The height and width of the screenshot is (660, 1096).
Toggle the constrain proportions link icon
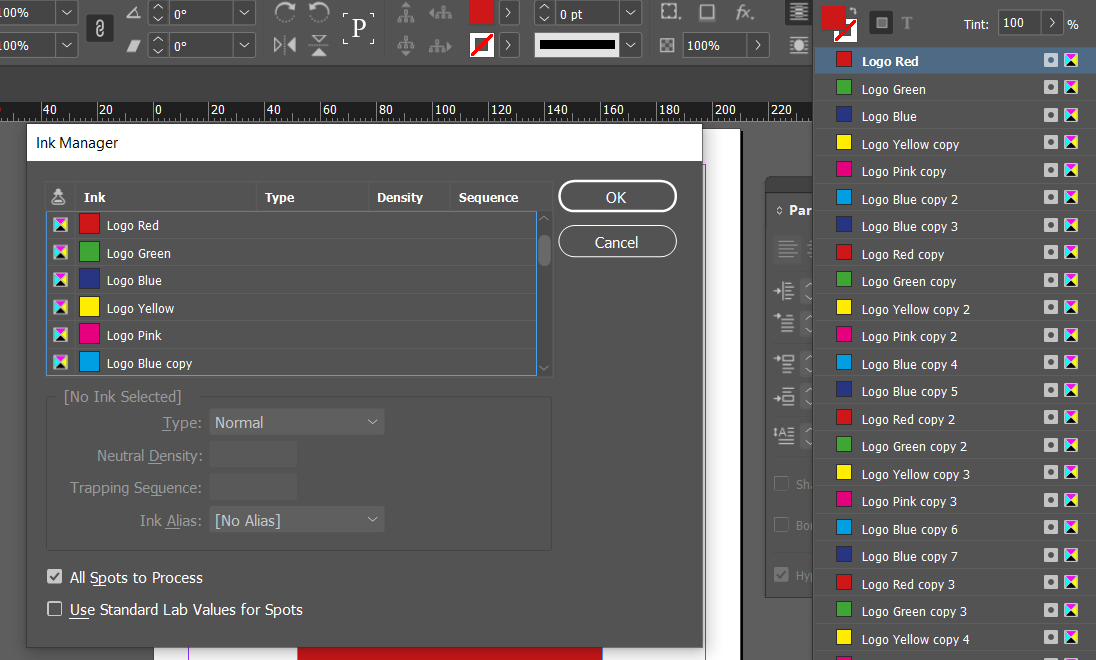pyautogui.click(x=99, y=28)
